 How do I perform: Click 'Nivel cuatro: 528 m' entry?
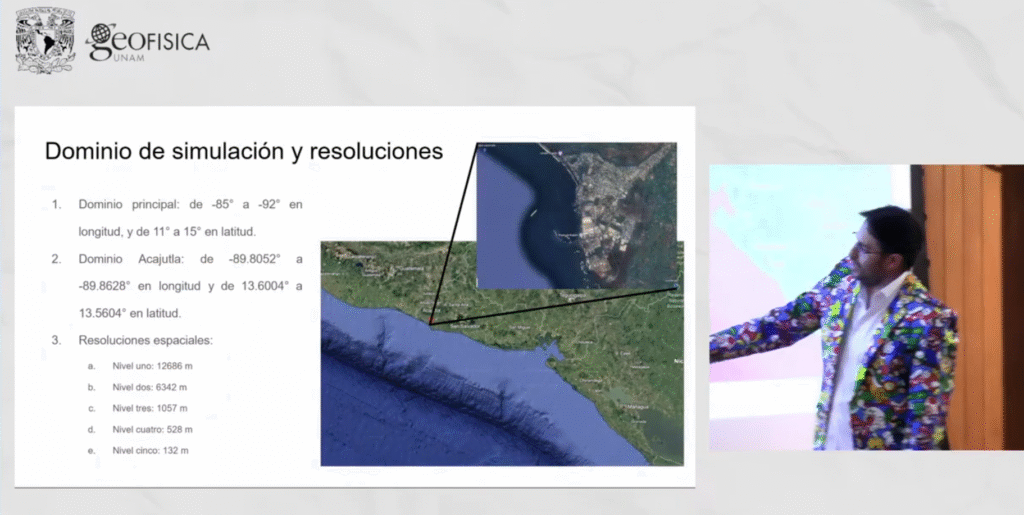(x=153, y=429)
